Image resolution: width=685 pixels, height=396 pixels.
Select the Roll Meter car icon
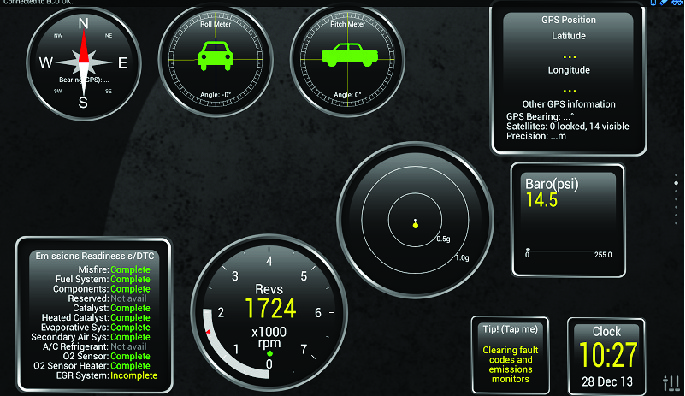215,56
